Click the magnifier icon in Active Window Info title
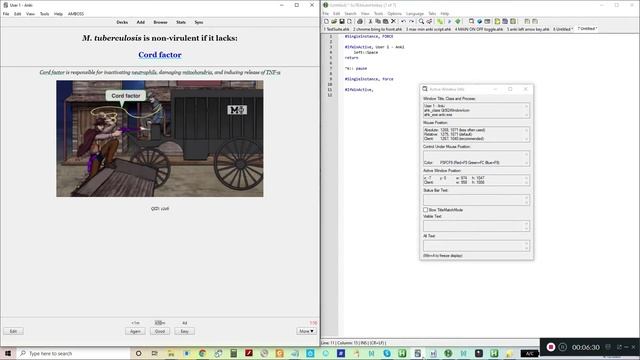The height and width of the screenshot is (360, 640). coord(425,89)
